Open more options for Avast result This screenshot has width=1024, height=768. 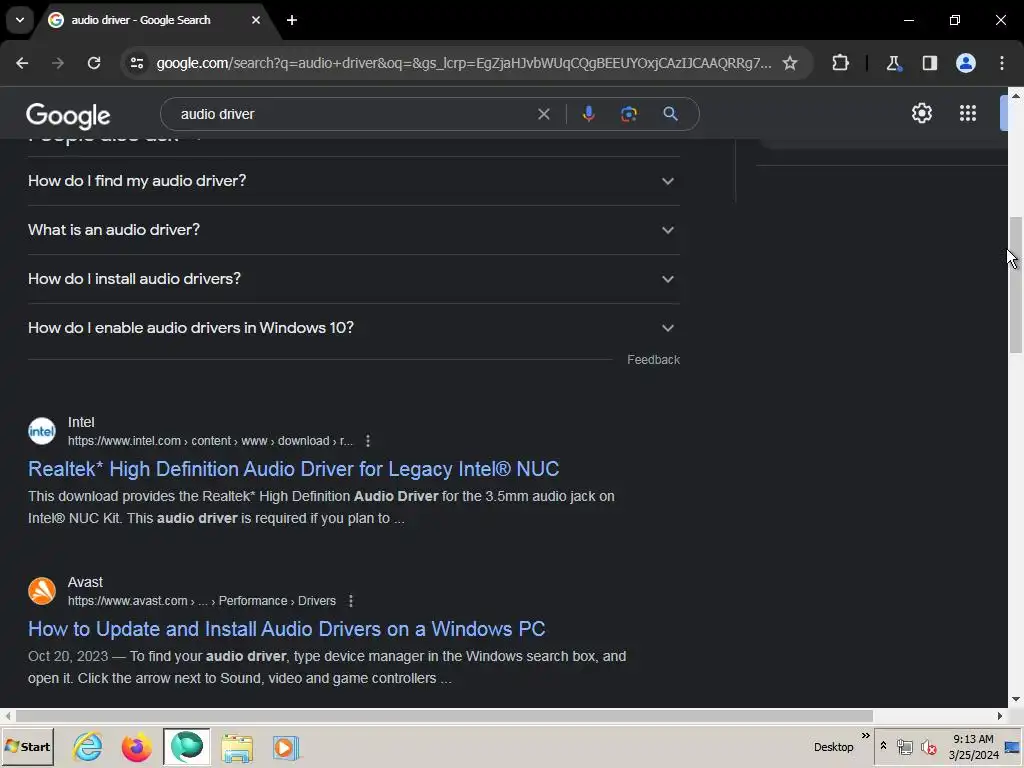(x=351, y=601)
